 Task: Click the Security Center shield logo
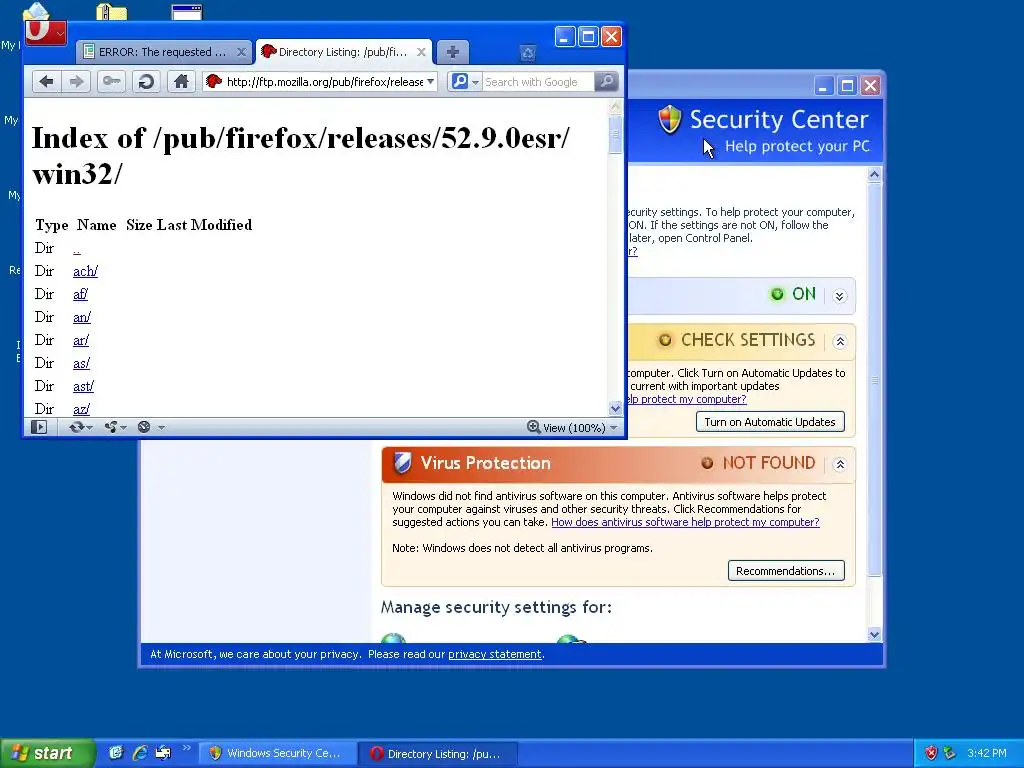pyautogui.click(x=669, y=120)
